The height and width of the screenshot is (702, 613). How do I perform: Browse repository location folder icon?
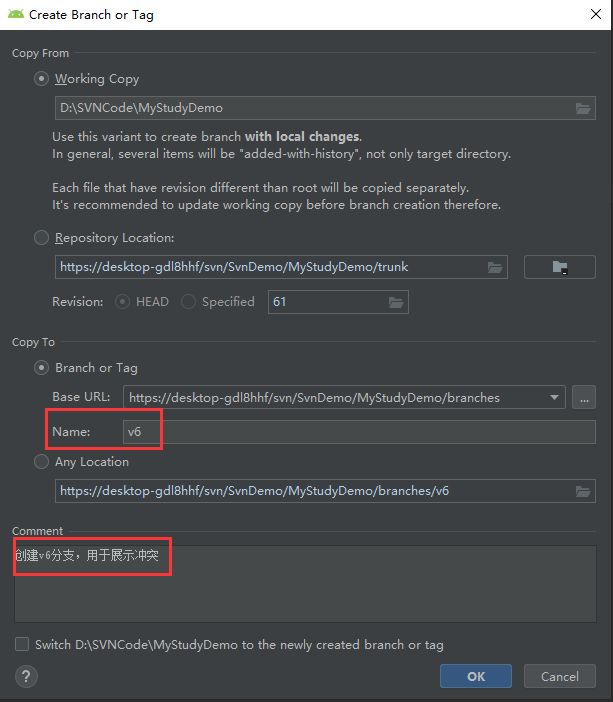tap(495, 268)
